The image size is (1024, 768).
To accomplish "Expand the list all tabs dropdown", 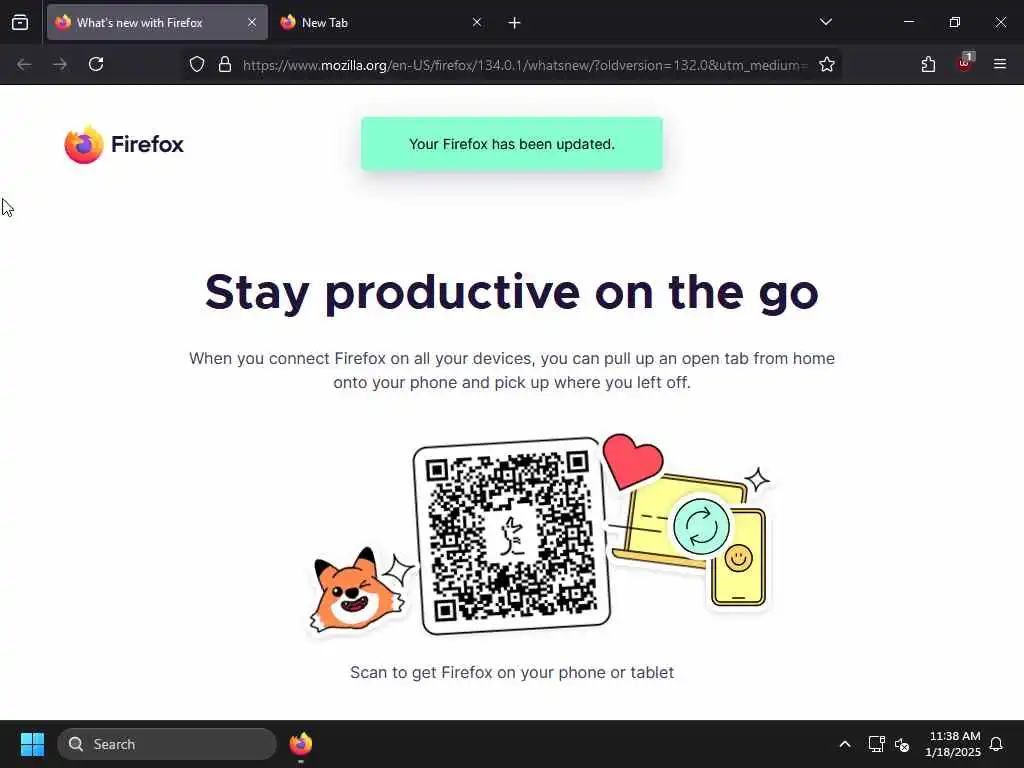I will click(x=825, y=22).
